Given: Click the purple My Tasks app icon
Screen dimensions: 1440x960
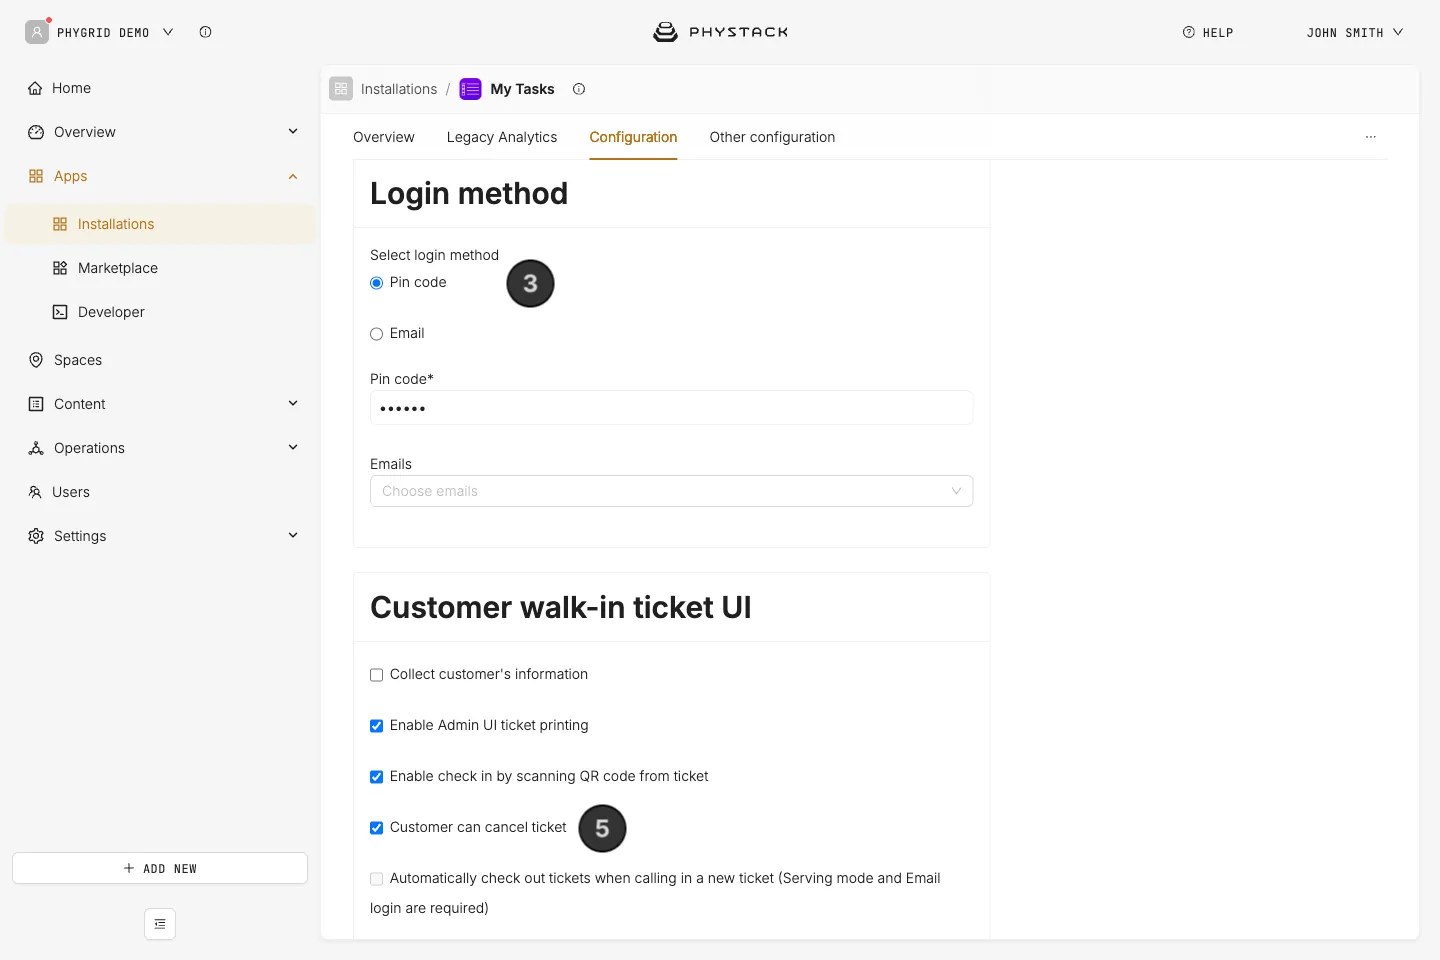Looking at the screenshot, I should tap(470, 89).
